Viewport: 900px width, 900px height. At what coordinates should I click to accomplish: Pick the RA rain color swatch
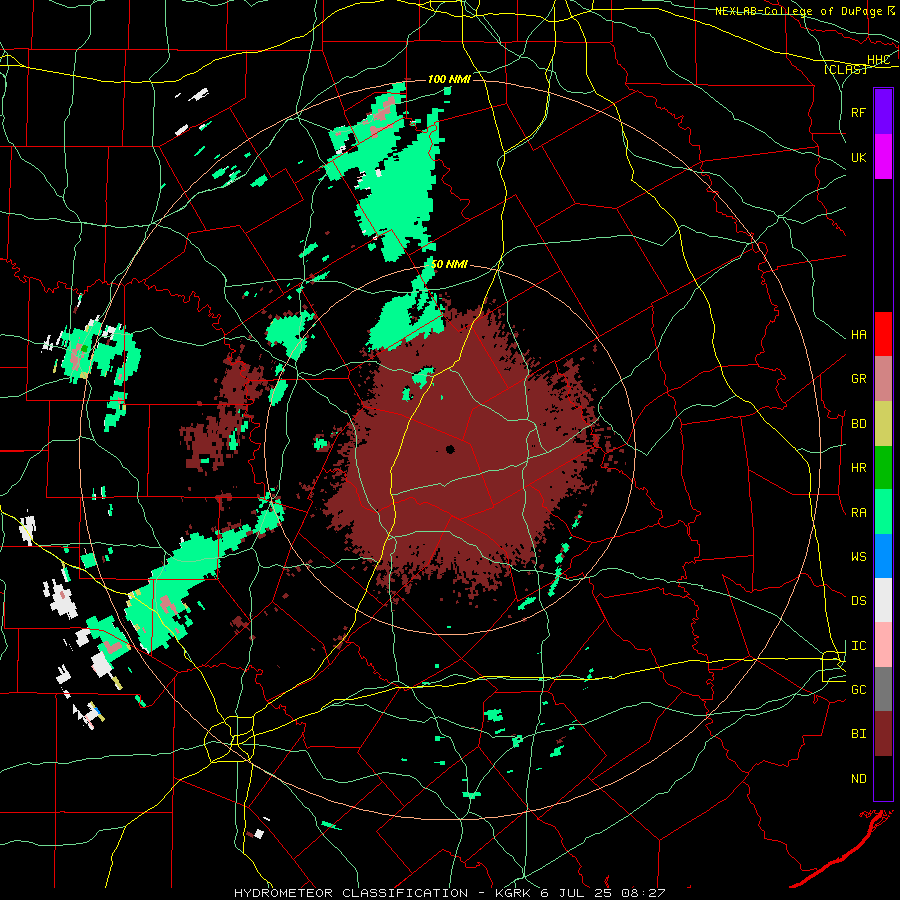tap(883, 512)
